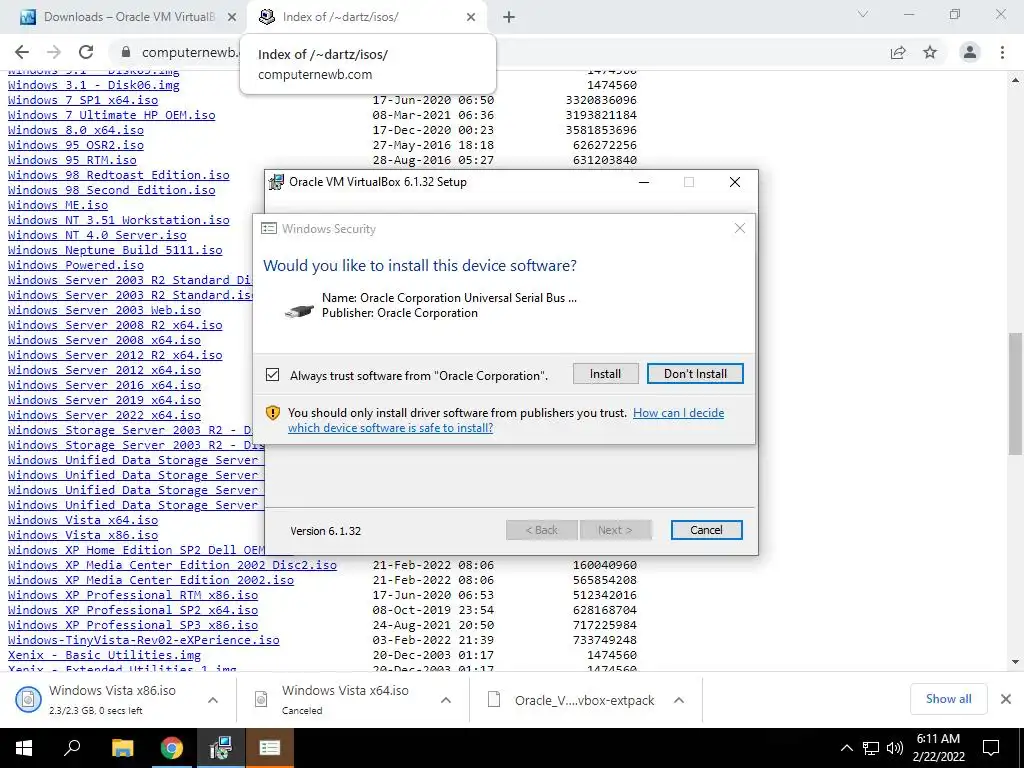The image size is (1024, 768).
Task: Close the Windows Security dialog
Action: coord(739,228)
